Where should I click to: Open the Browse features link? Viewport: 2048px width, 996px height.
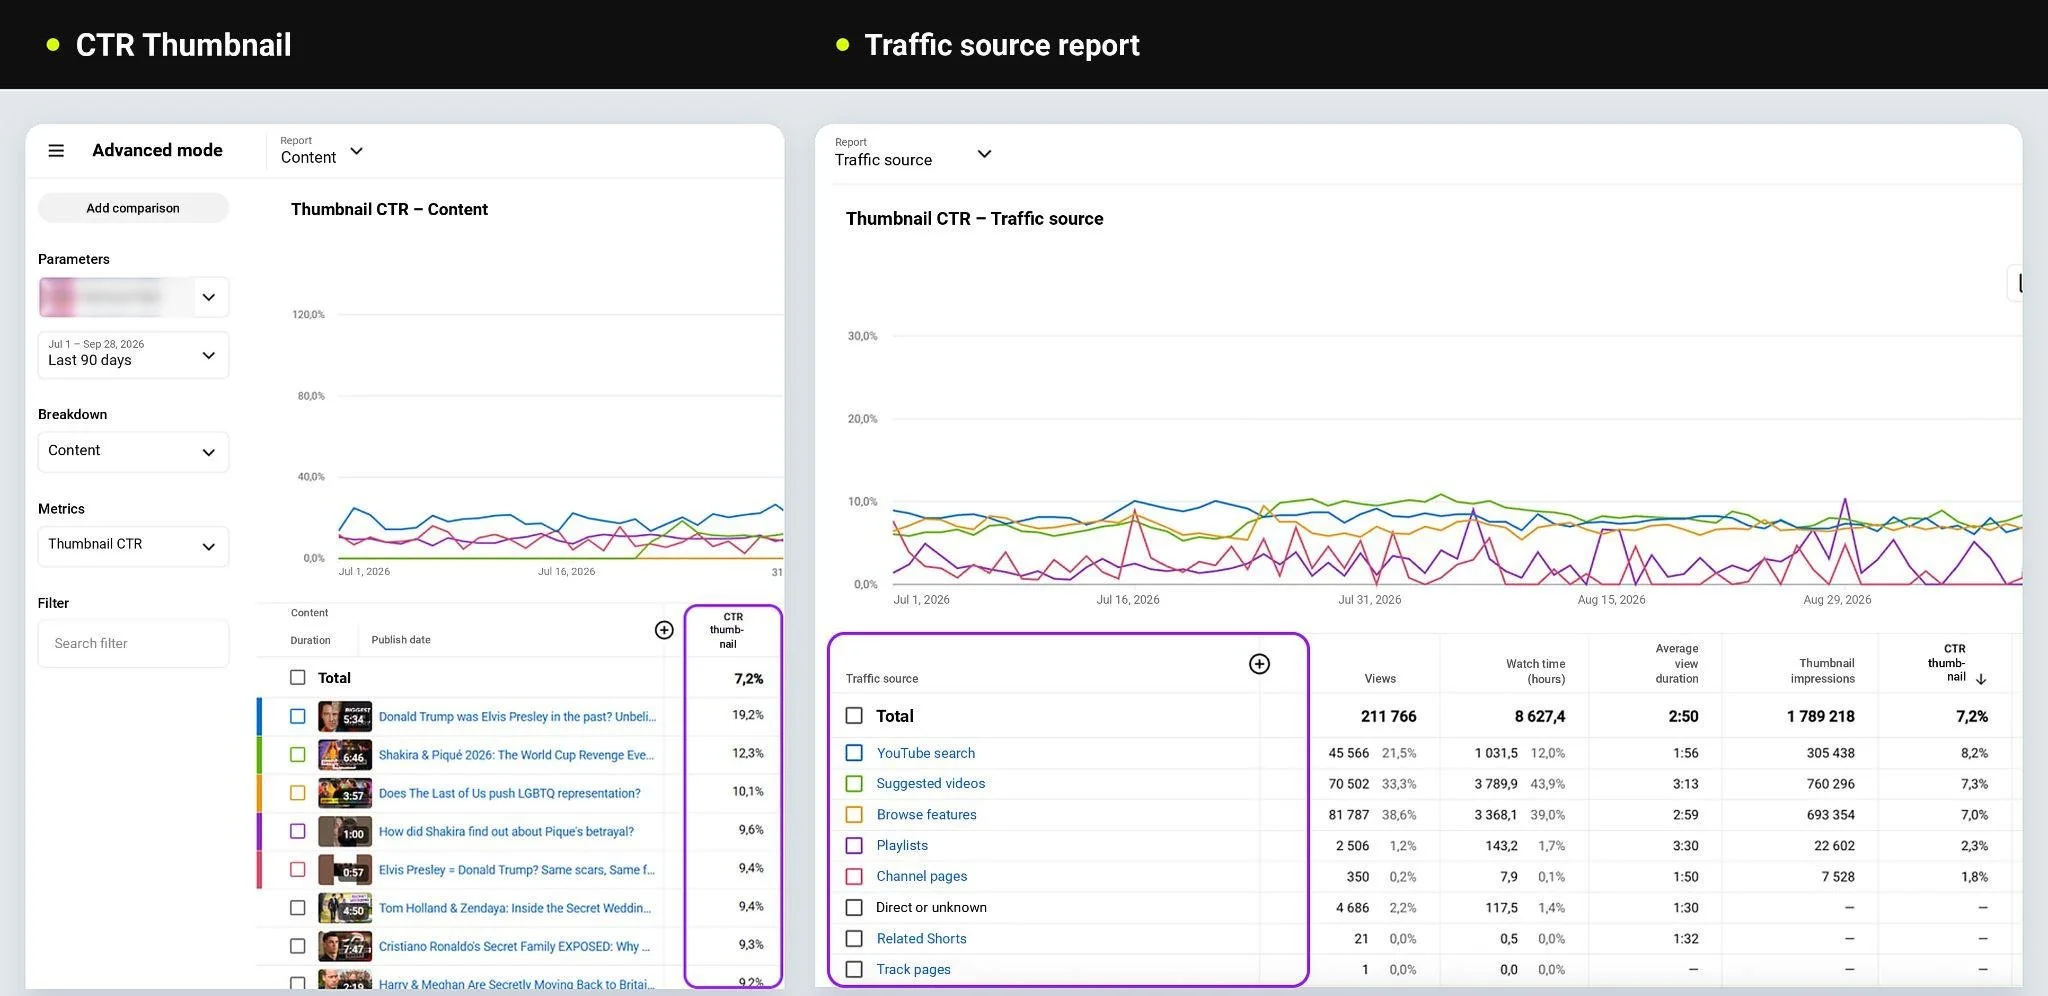coord(927,815)
